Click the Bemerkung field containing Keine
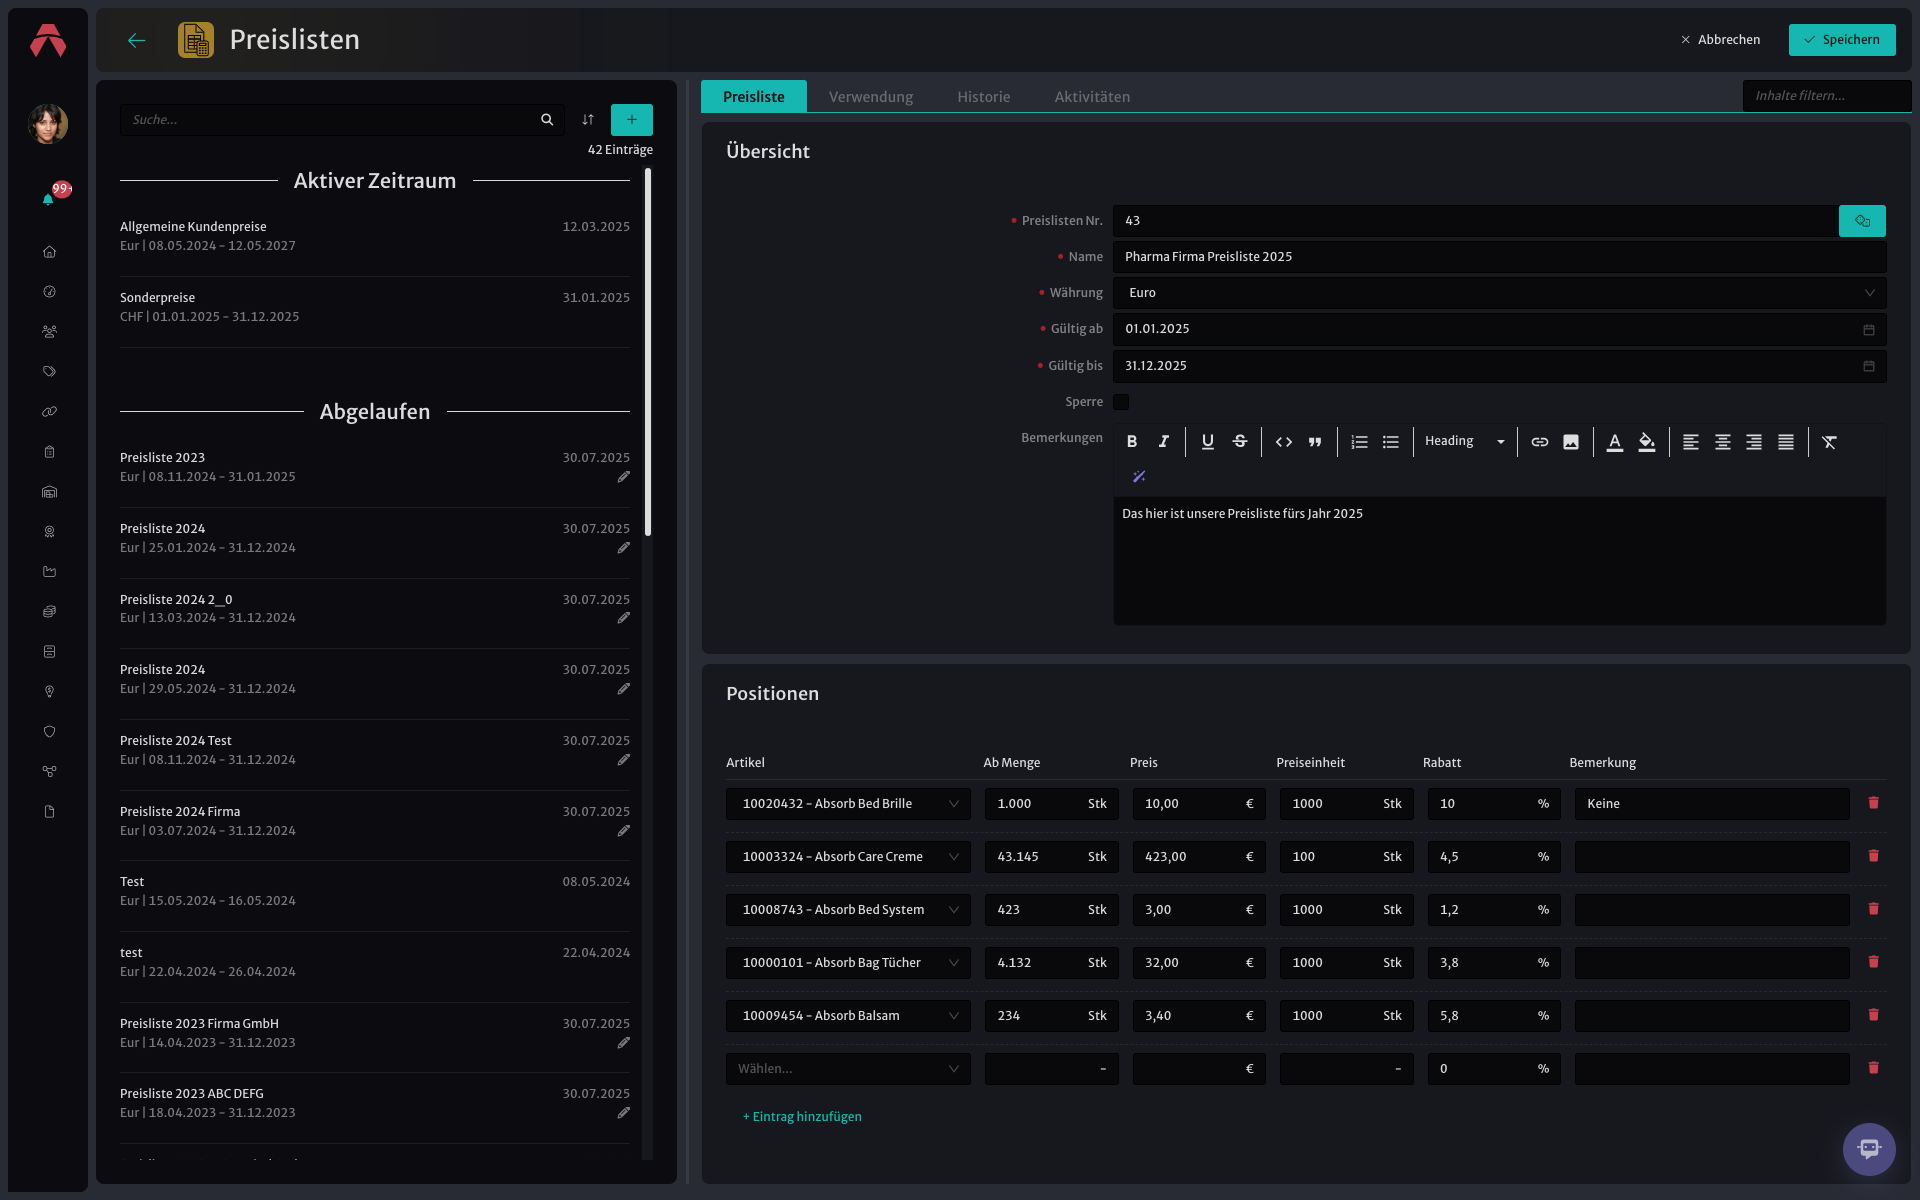Screen dimensions: 1920x1200 1712,804
